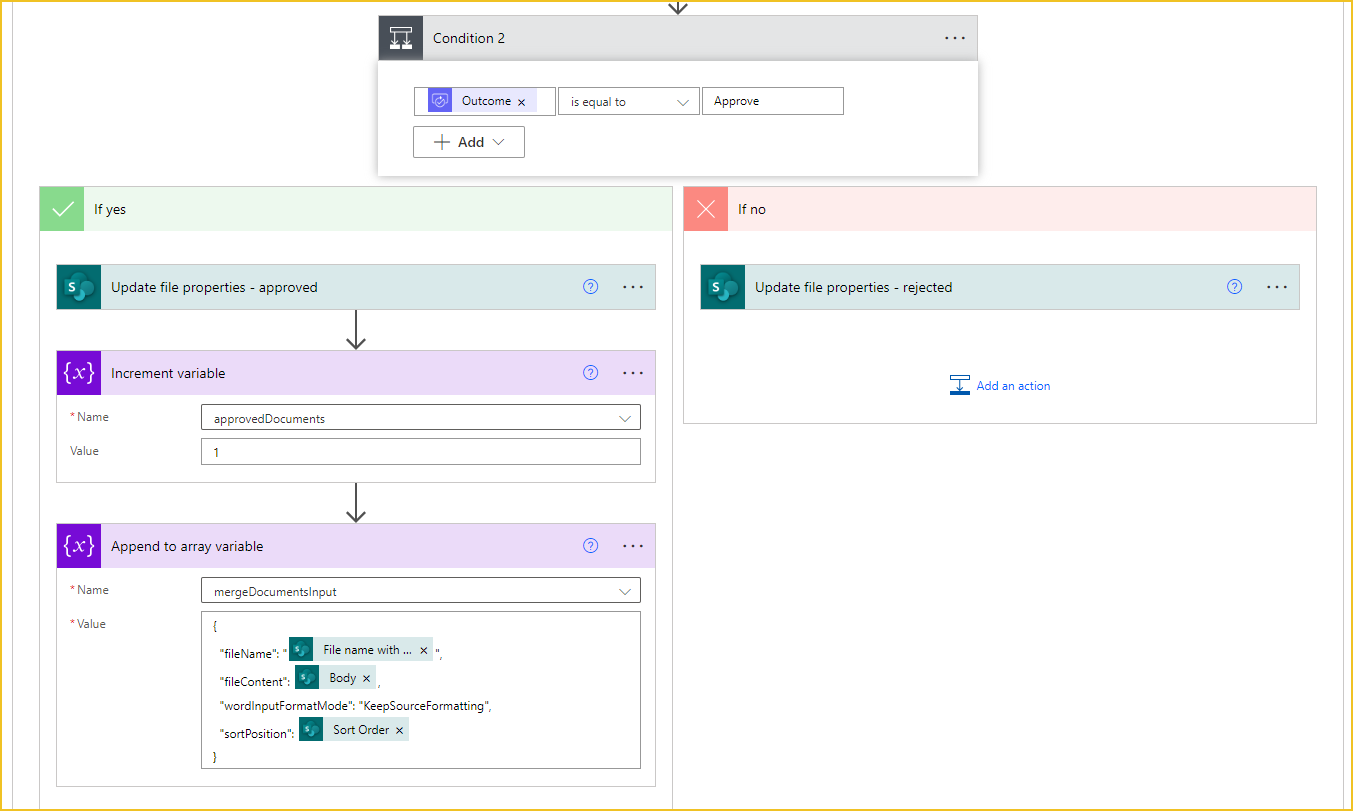The width and height of the screenshot is (1353, 811).
Task: Click SharePoint icon of approved update action
Action: [x=79, y=287]
